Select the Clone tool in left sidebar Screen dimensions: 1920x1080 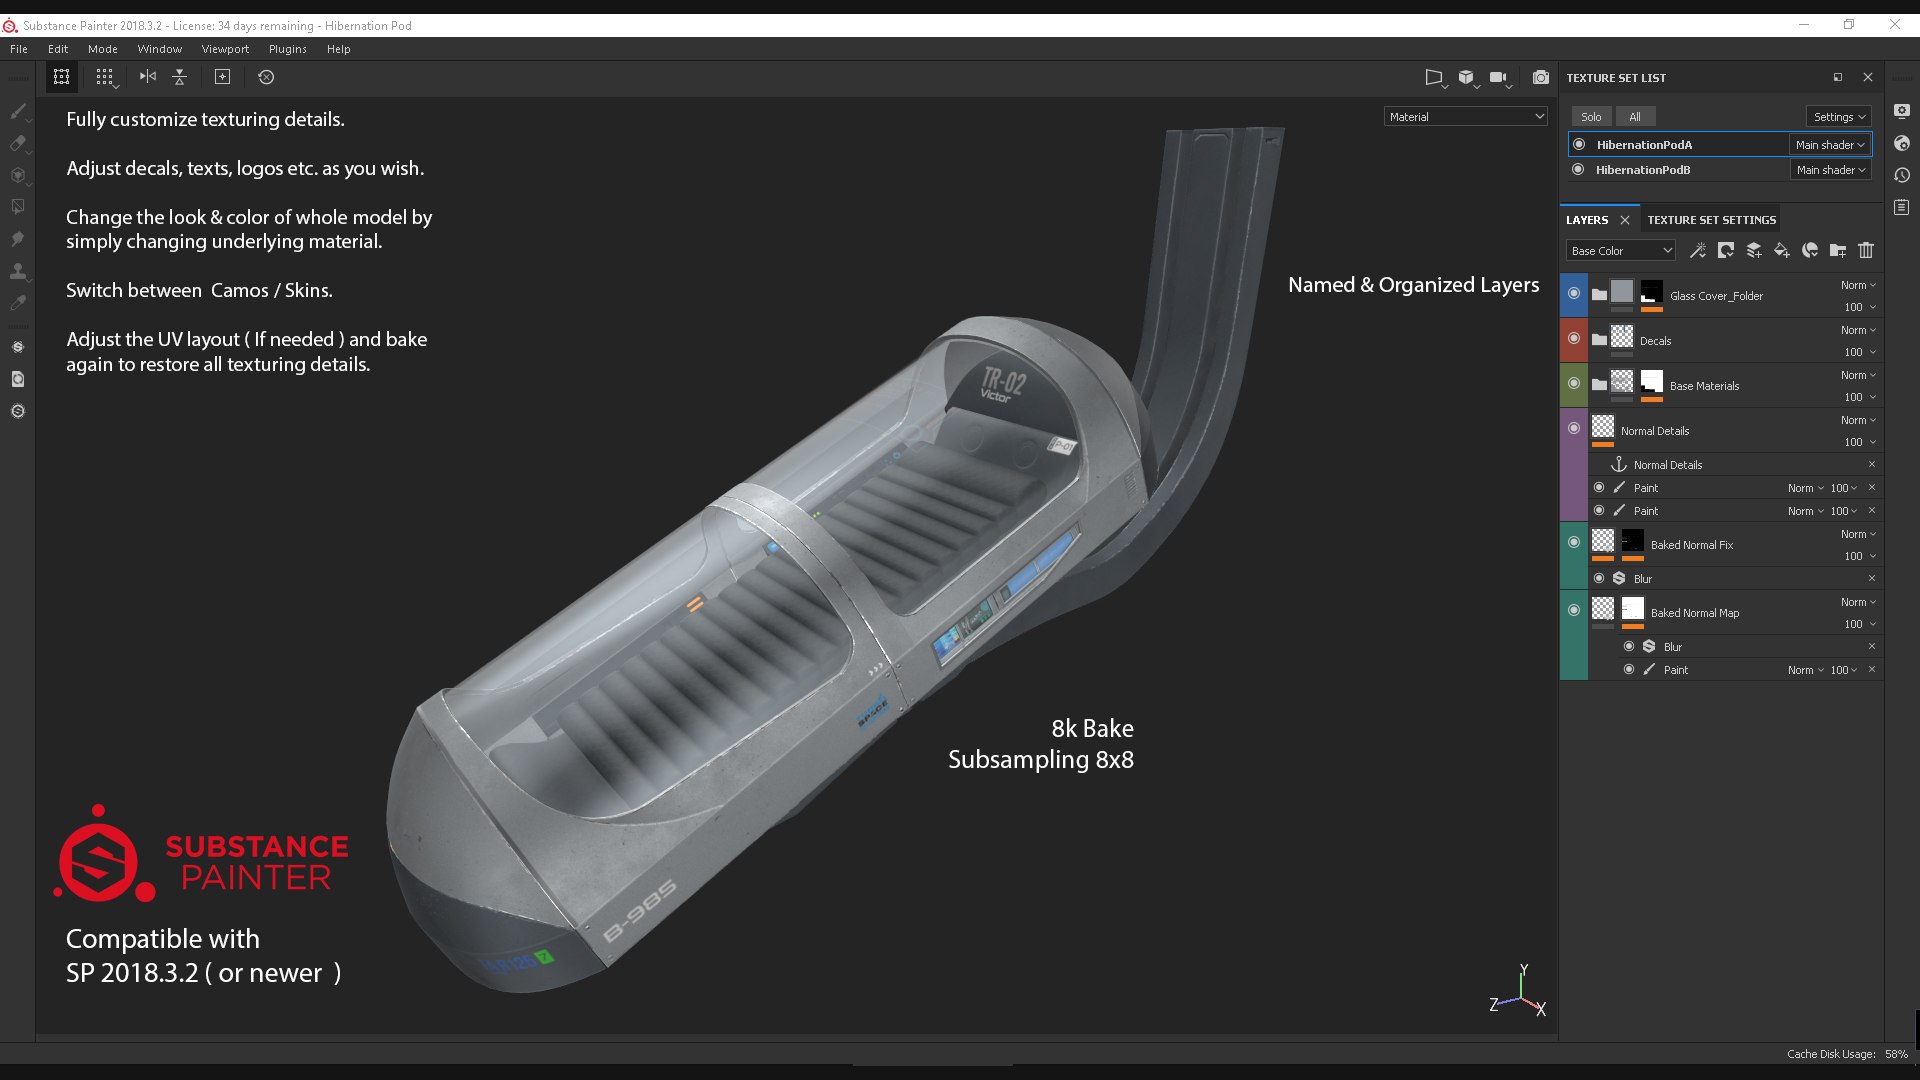click(x=18, y=271)
